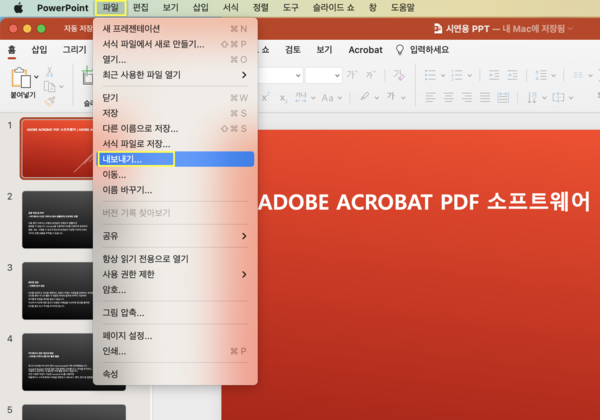Apply superscript formatting
Viewport: 600px width, 420px height.
click(x=265, y=98)
